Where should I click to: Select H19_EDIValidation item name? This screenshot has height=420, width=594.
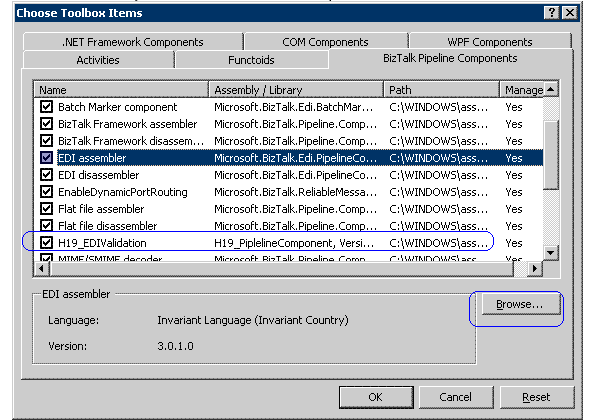pyautogui.click(x=102, y=243)
